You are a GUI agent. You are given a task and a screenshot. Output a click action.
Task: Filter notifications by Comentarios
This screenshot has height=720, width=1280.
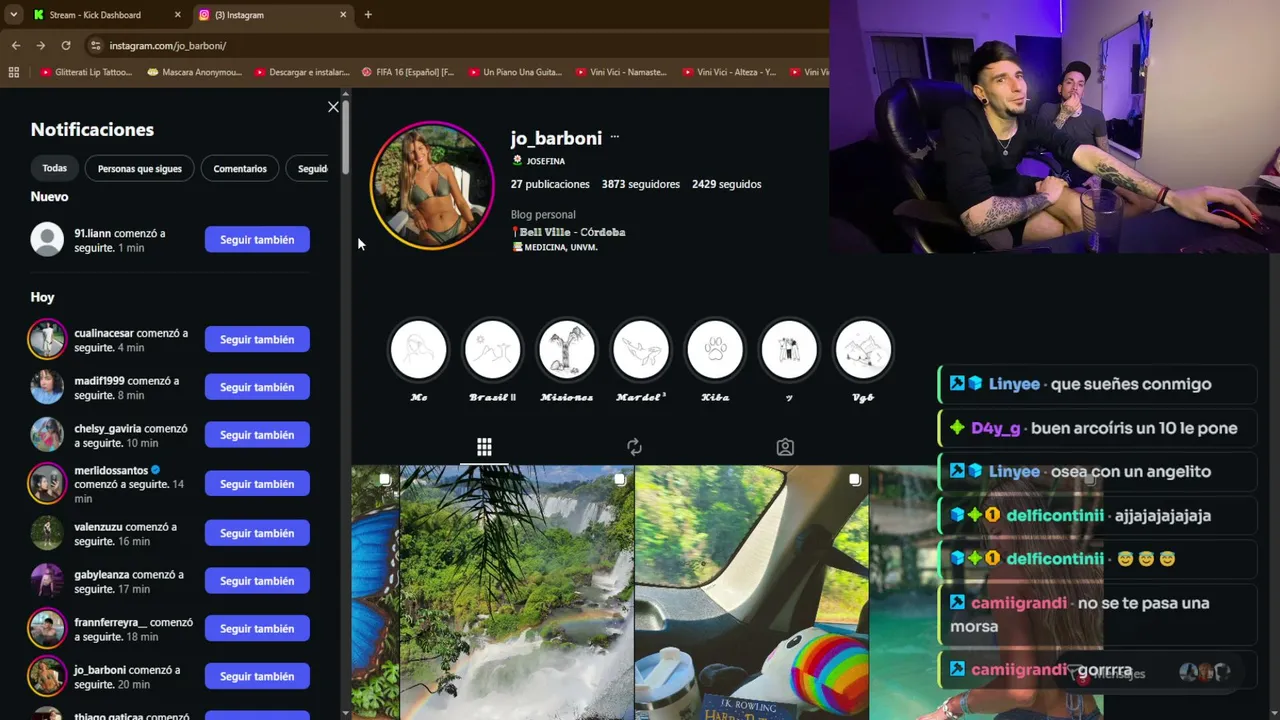point(240,168)
